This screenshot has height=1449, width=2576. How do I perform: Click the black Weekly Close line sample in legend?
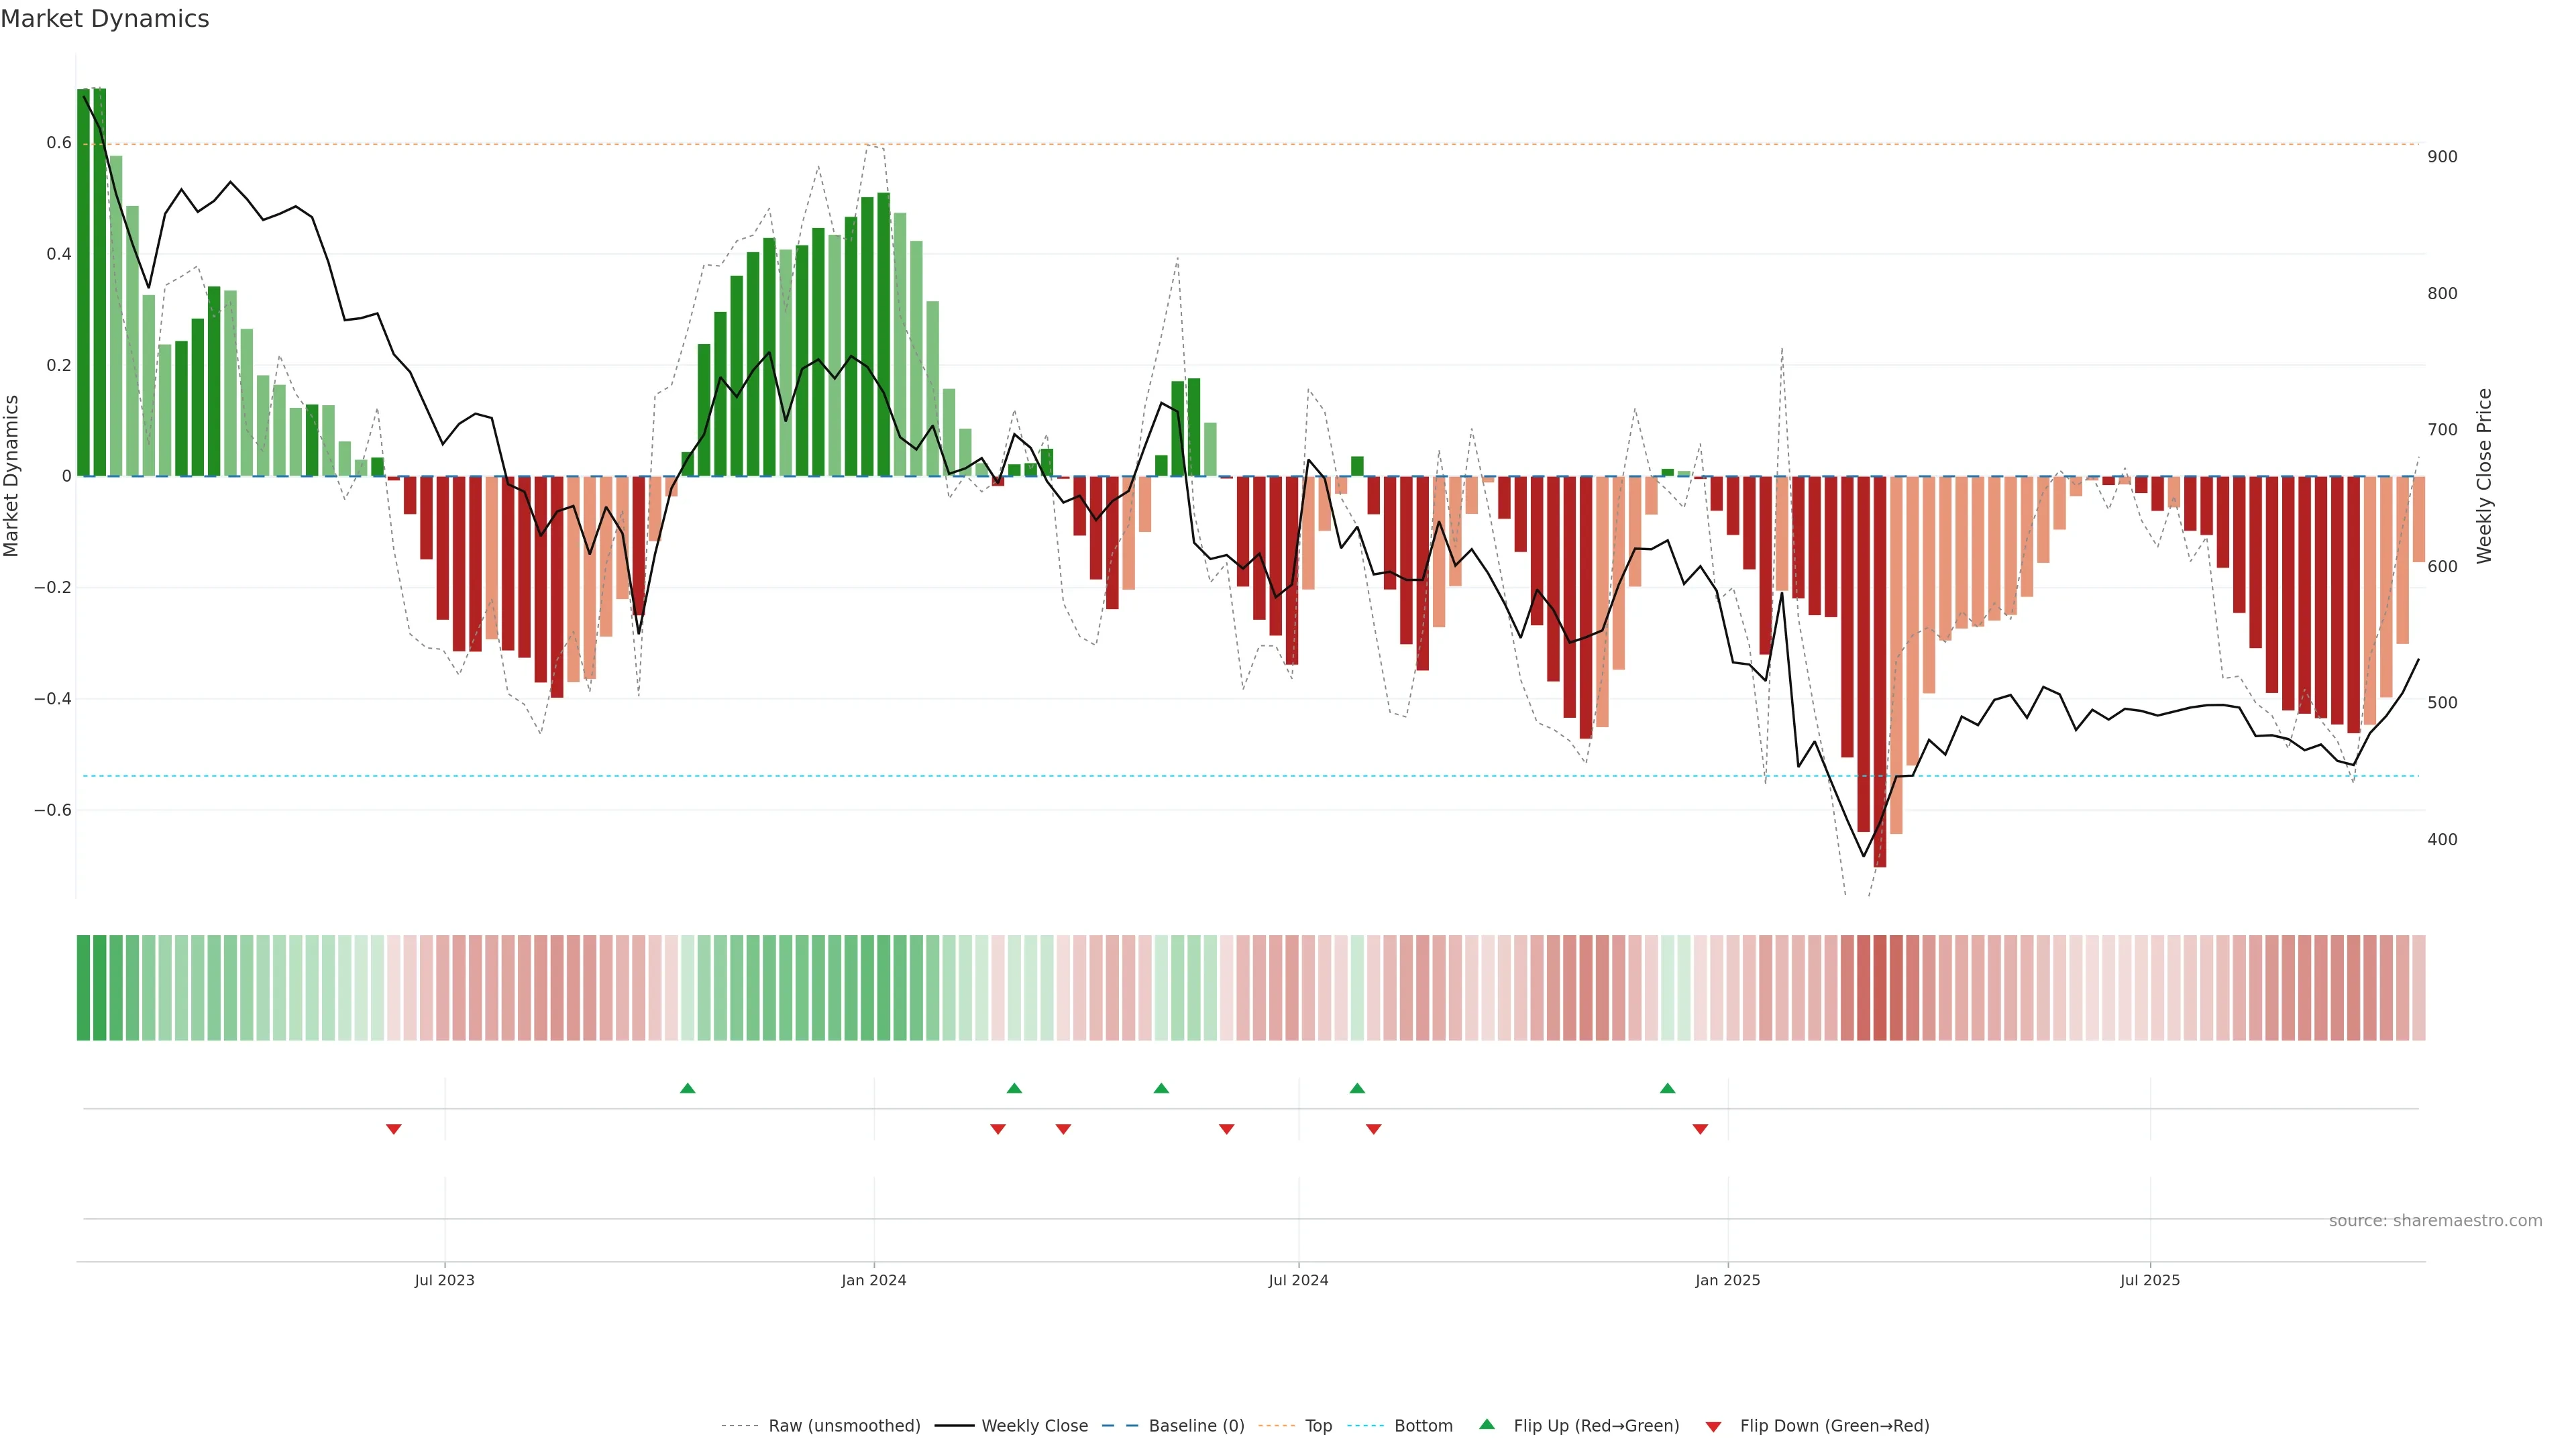tap(954, 1426)
